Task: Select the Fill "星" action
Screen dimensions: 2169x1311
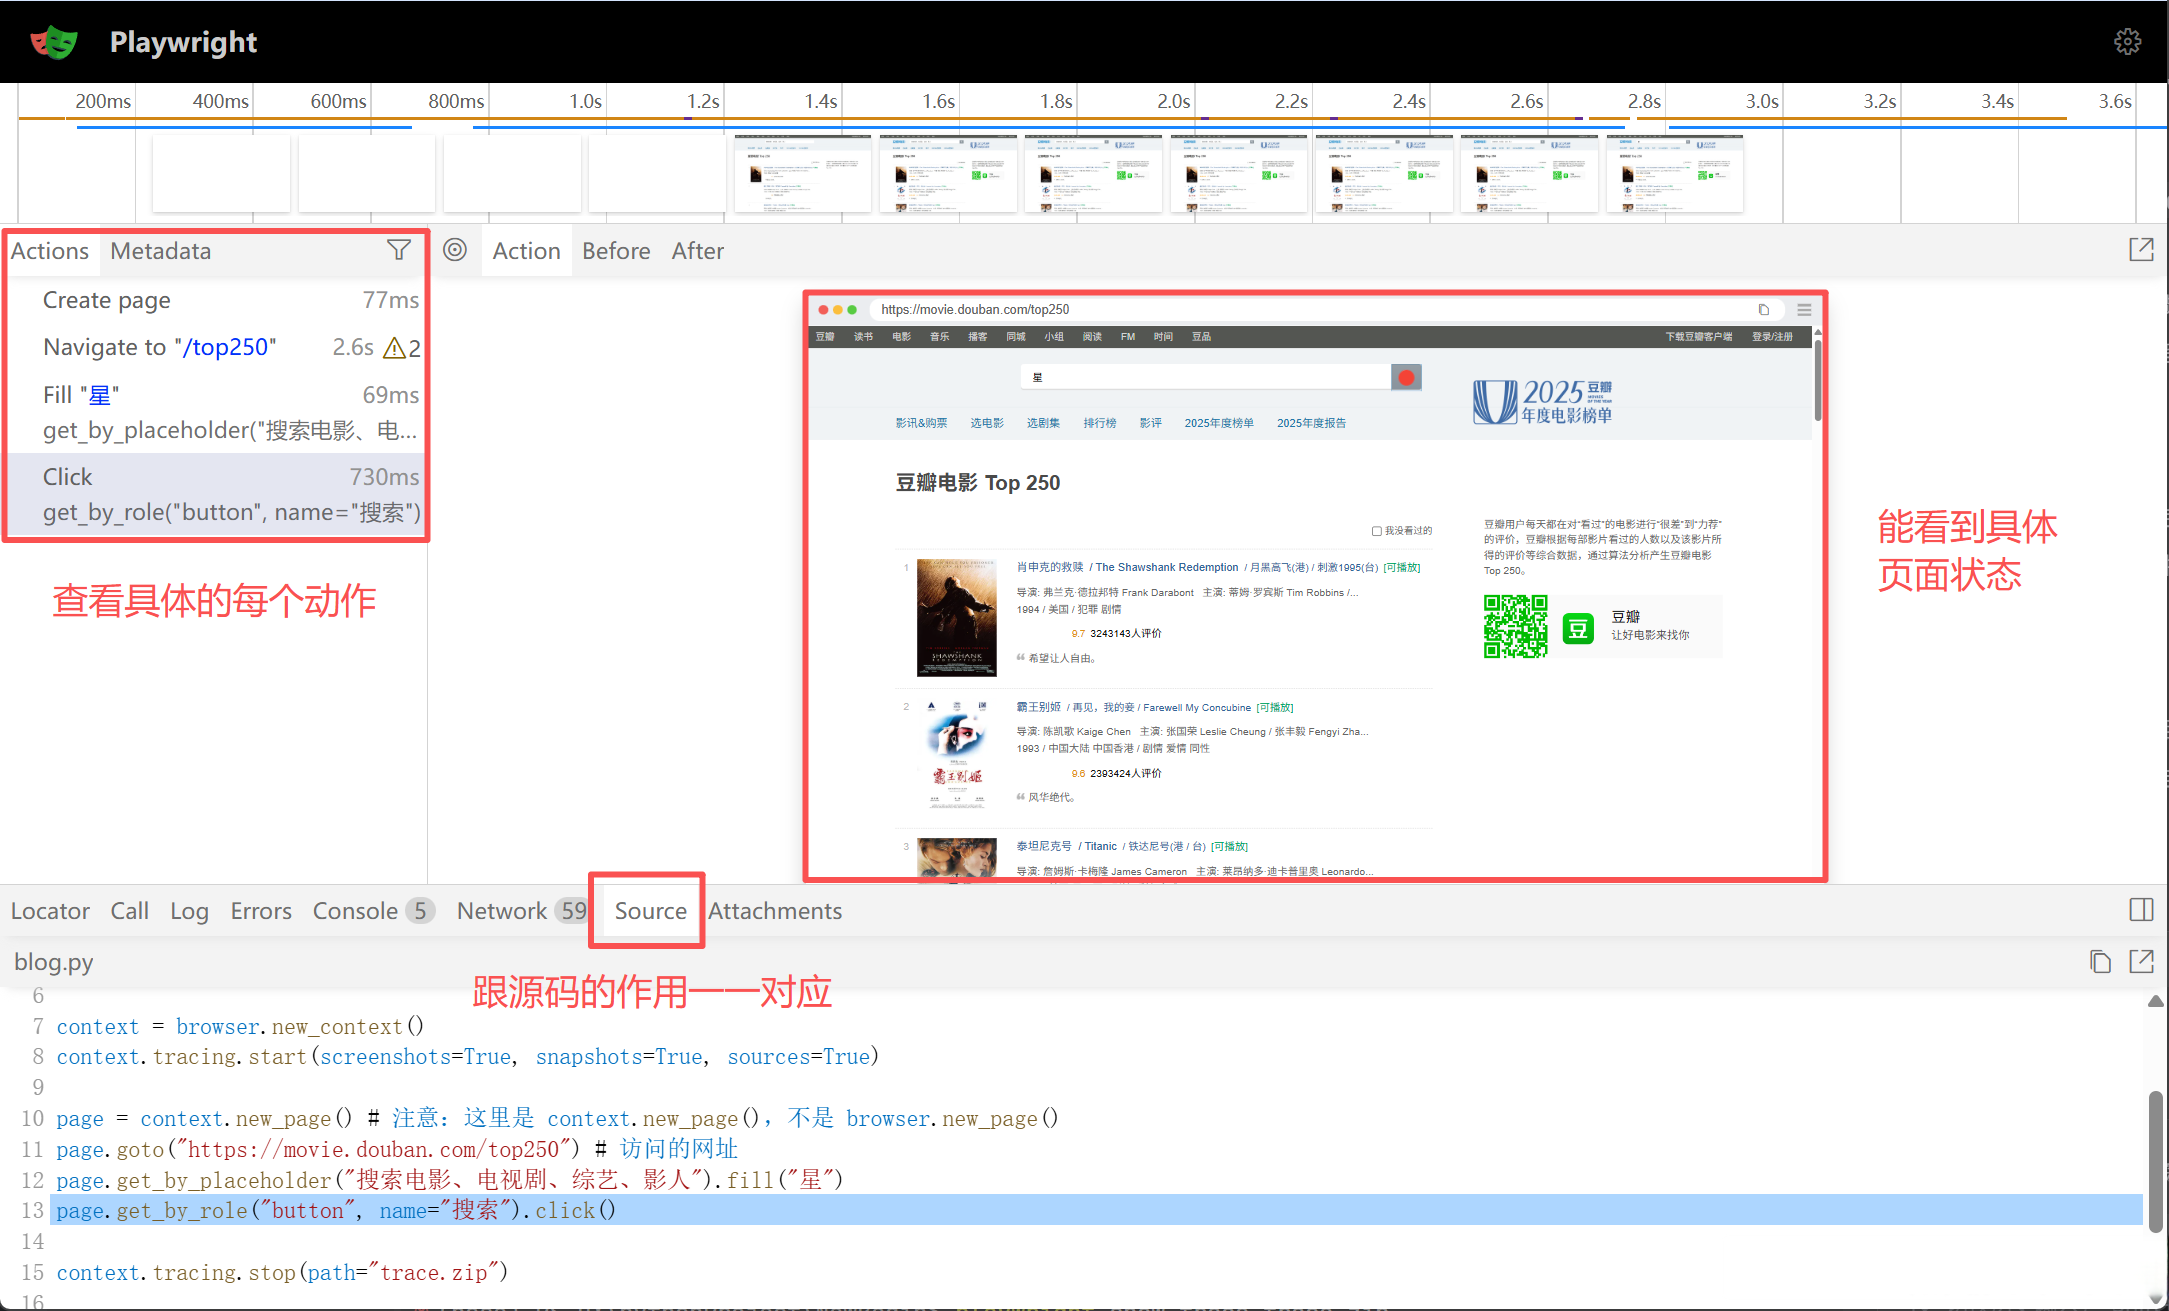Action: point(80,395)
